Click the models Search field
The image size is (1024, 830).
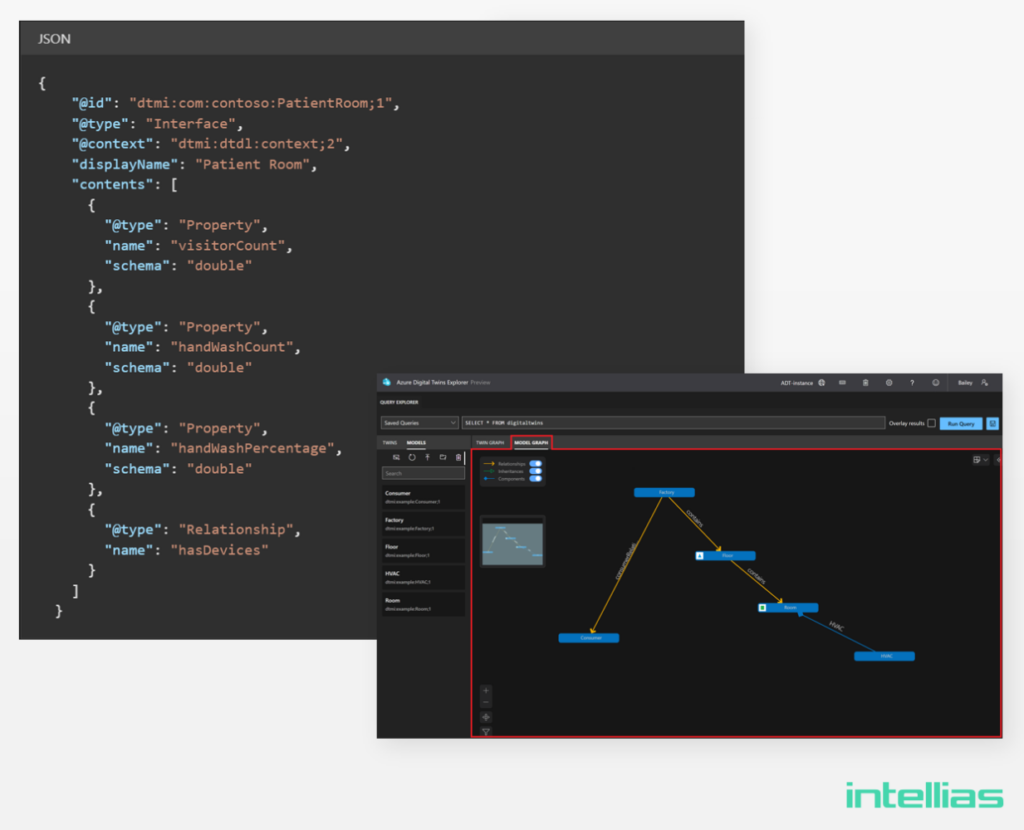pos(422,473)
